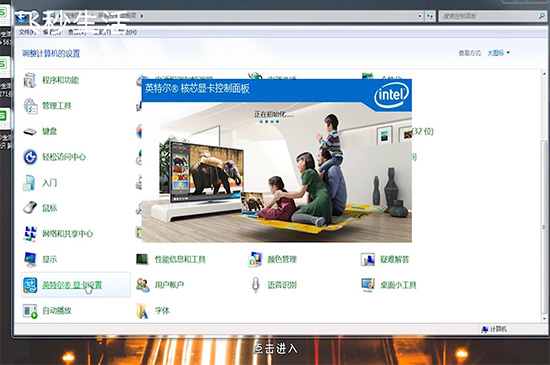Expand the view by 大图标 dropdown
550x365 pixels.
498,53
